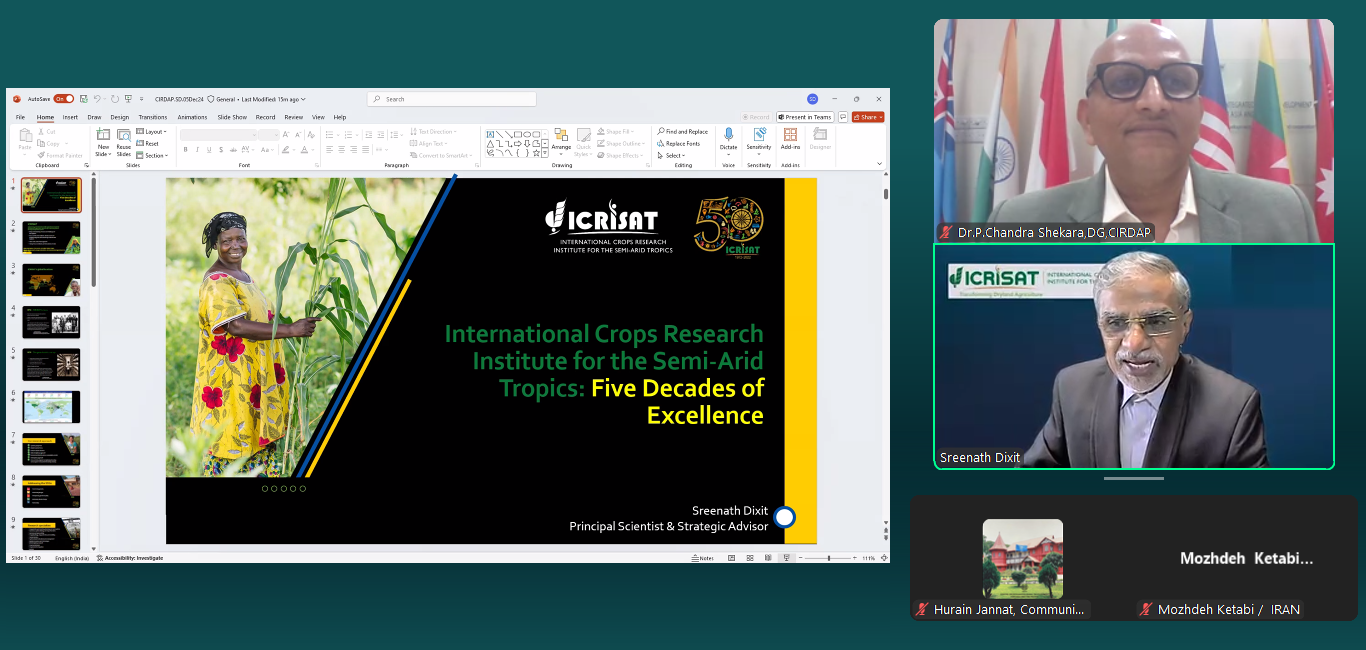Image resolution: width=1366 pixels, height=650 pixels.
Task: Toggle Bold formatting
Action: click(x=185, y=150)
